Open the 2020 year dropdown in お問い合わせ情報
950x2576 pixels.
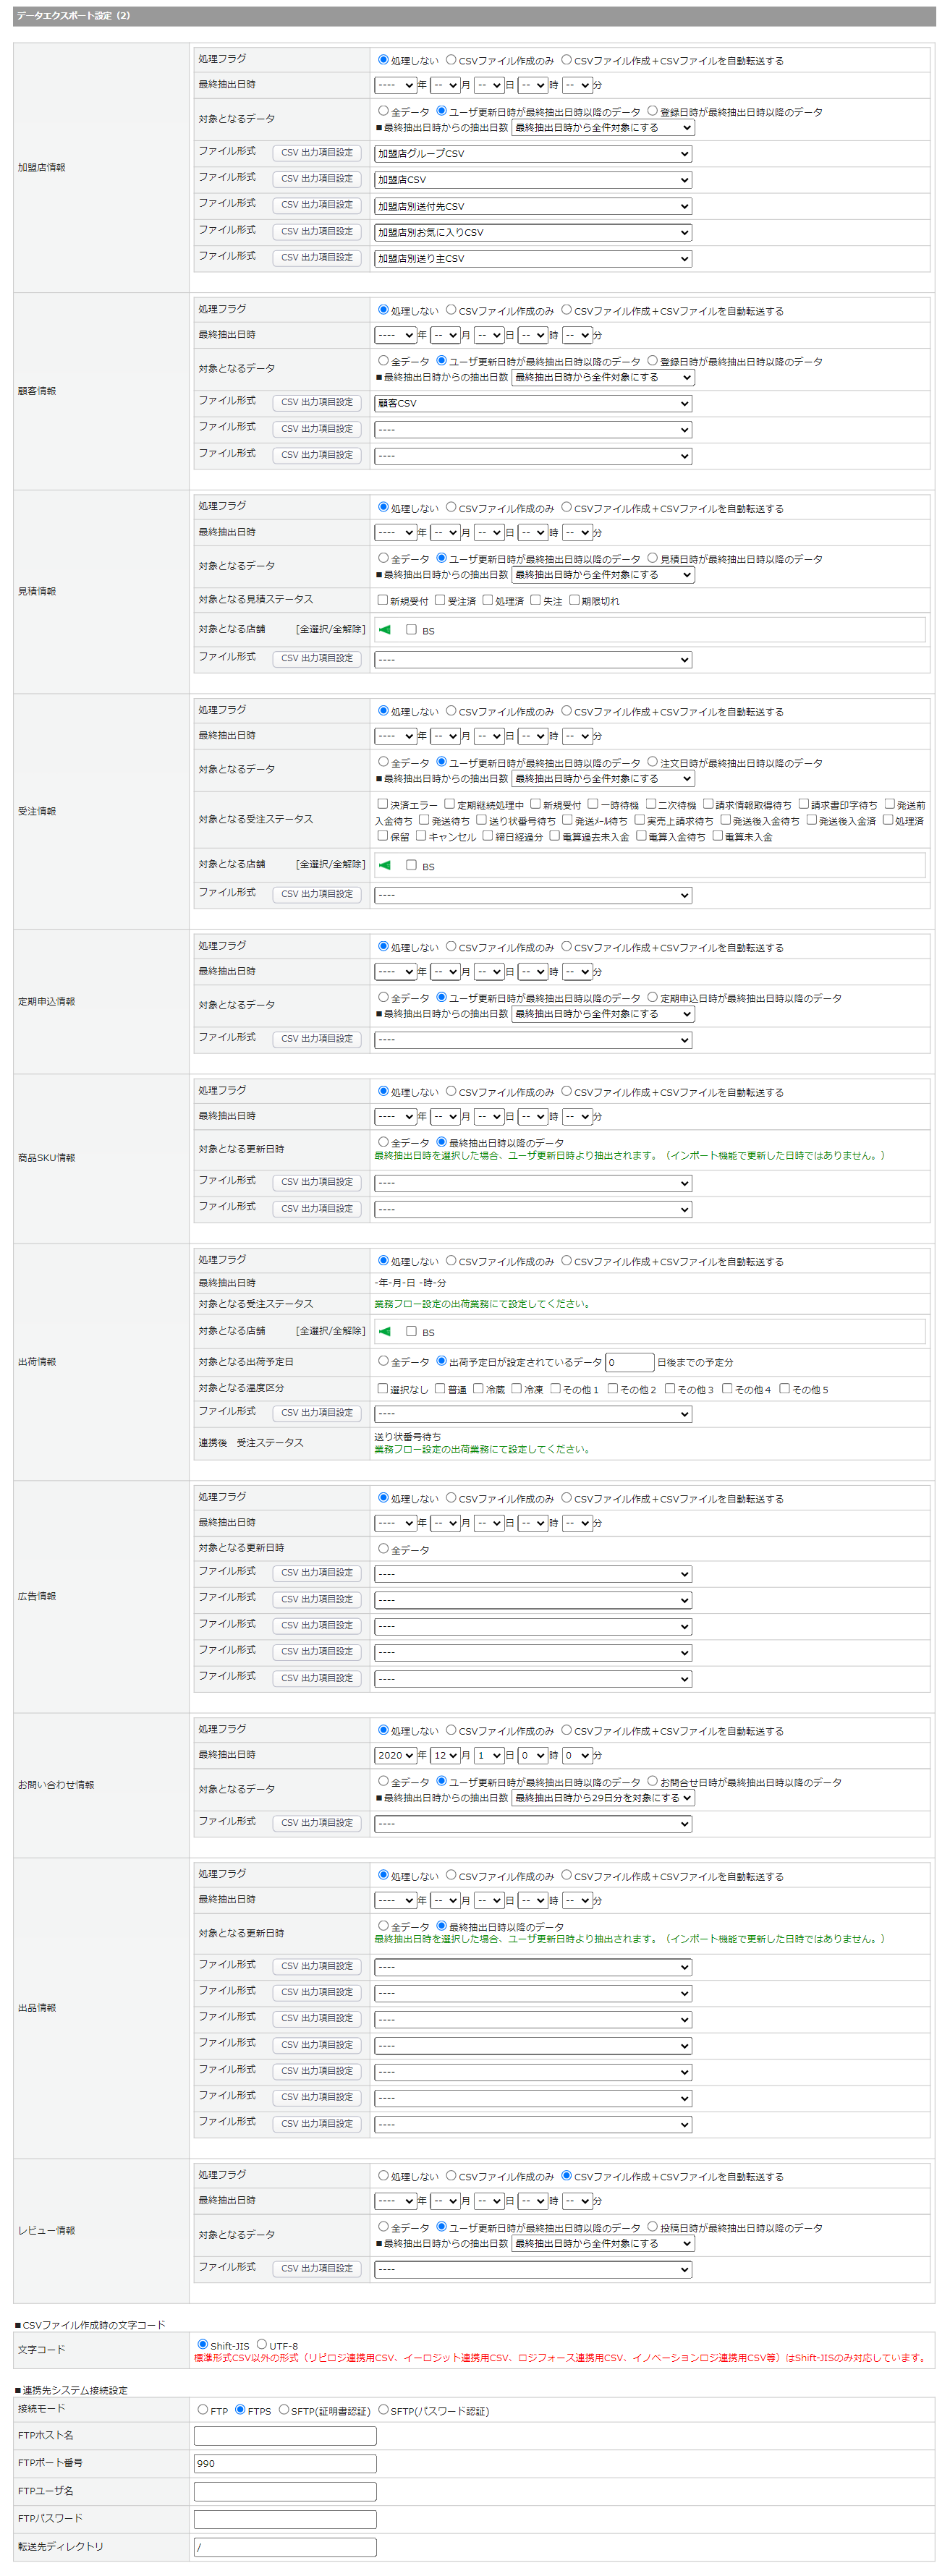point(395,1755)
